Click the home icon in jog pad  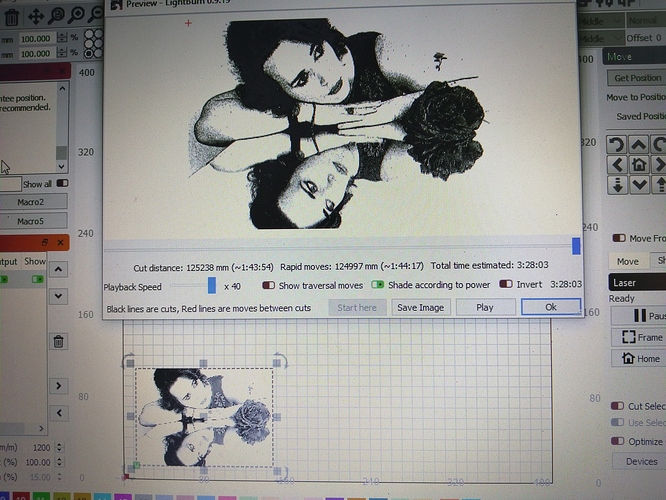(638, 164)
